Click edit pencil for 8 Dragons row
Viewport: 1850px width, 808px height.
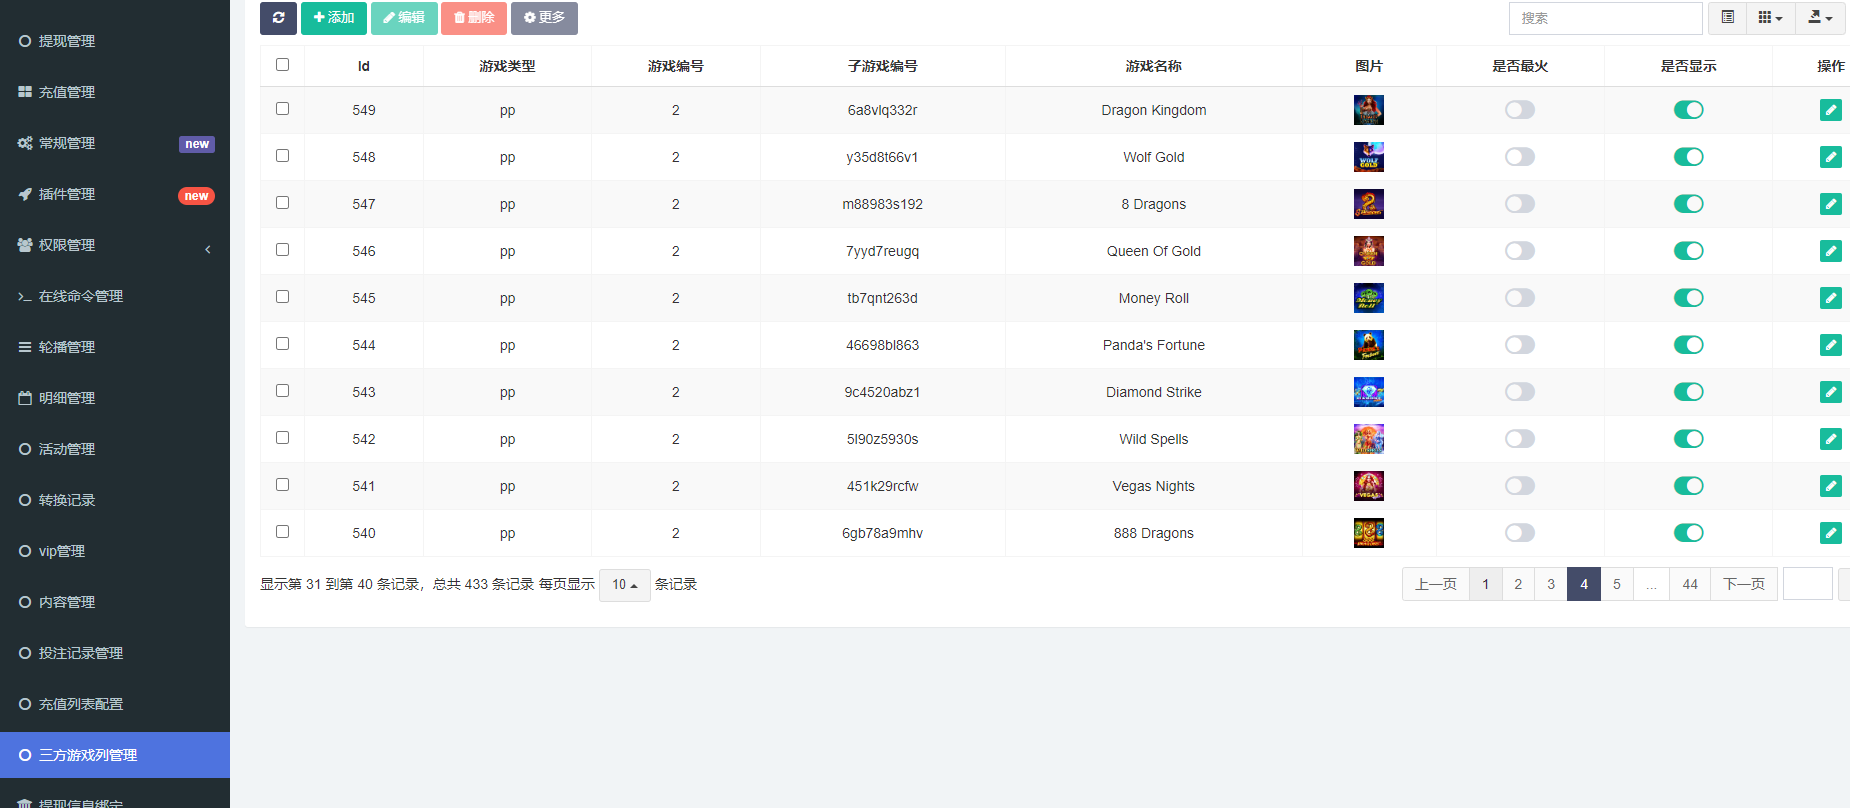pos(1831,204)
